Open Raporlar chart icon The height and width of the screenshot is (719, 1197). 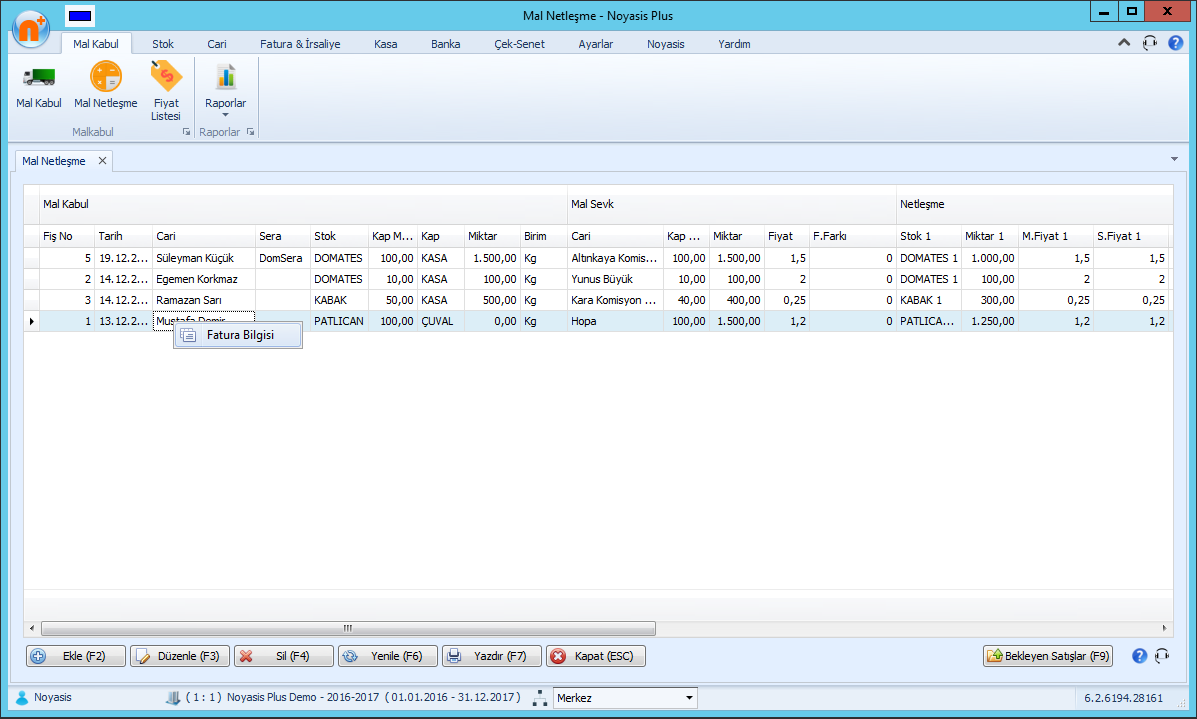[225, 77]
